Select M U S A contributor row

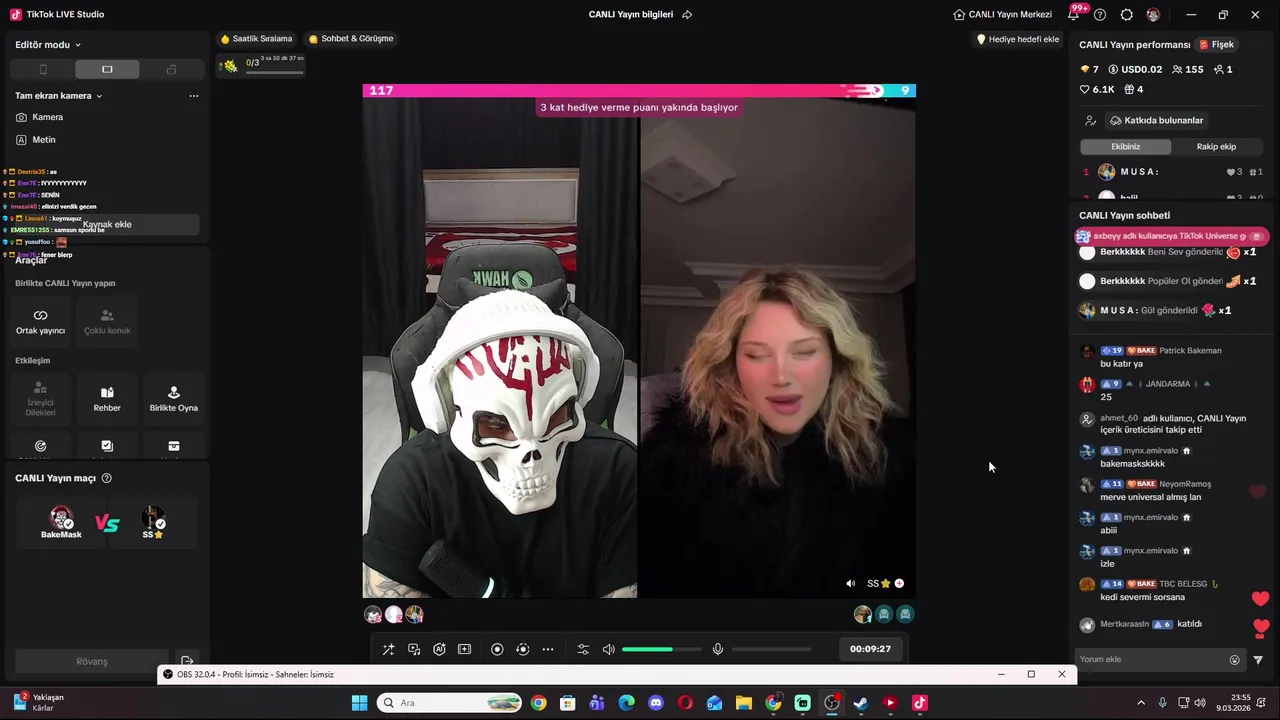(x=1173, y=172)
